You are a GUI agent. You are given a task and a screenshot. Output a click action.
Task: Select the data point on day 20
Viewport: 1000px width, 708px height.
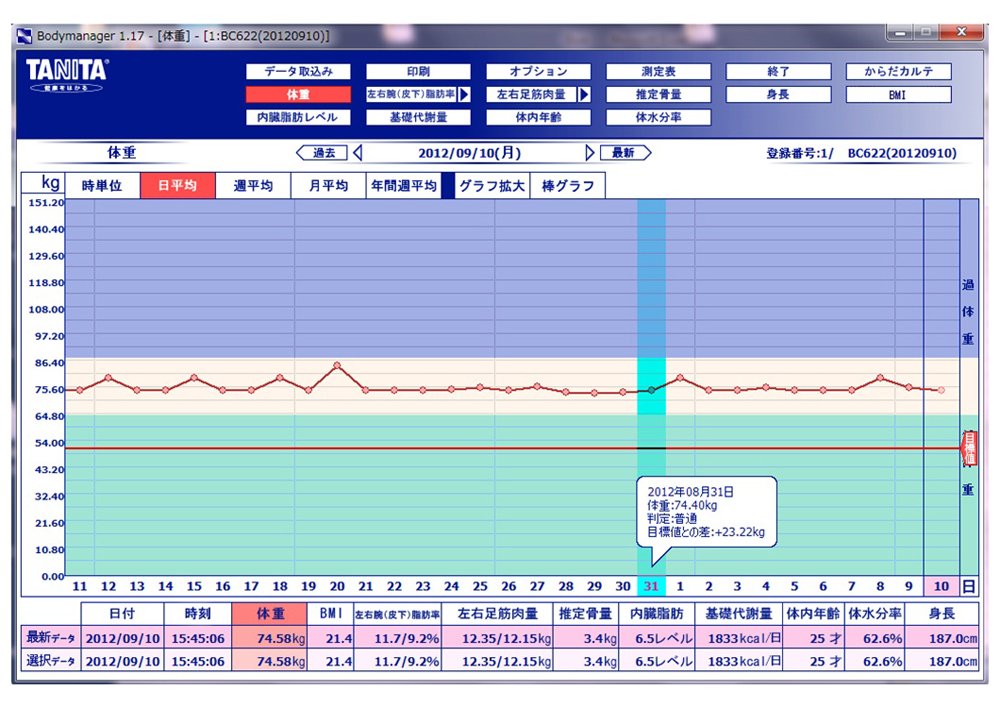tap(337, 365)
